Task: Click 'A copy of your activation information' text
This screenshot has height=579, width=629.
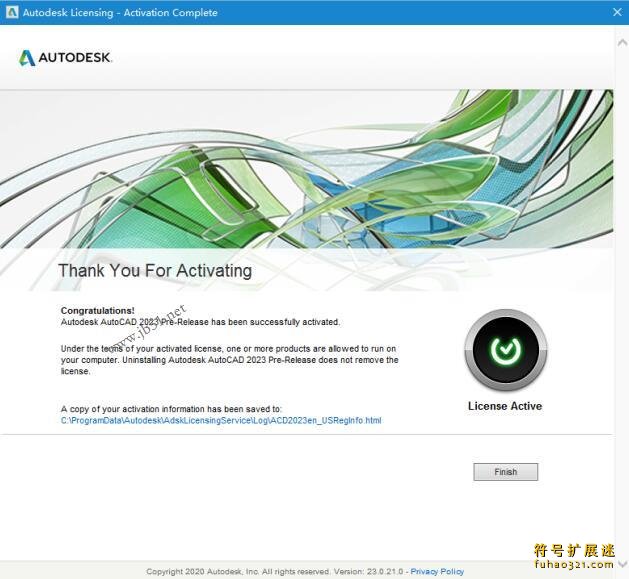Action: pos(171,409)
